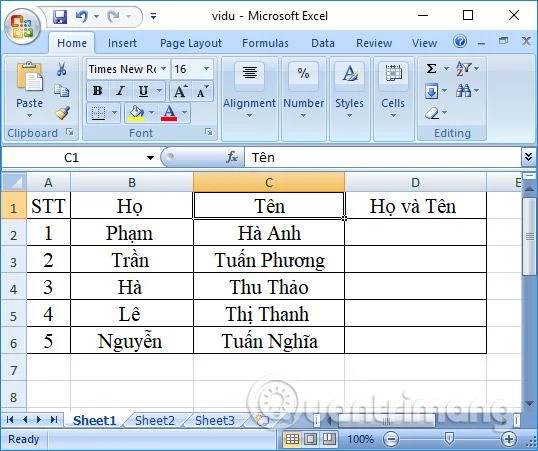The width and height of the screenshot is (538, 451).
Task: Apply yellow fill color to cell
Action: [136, 113]
